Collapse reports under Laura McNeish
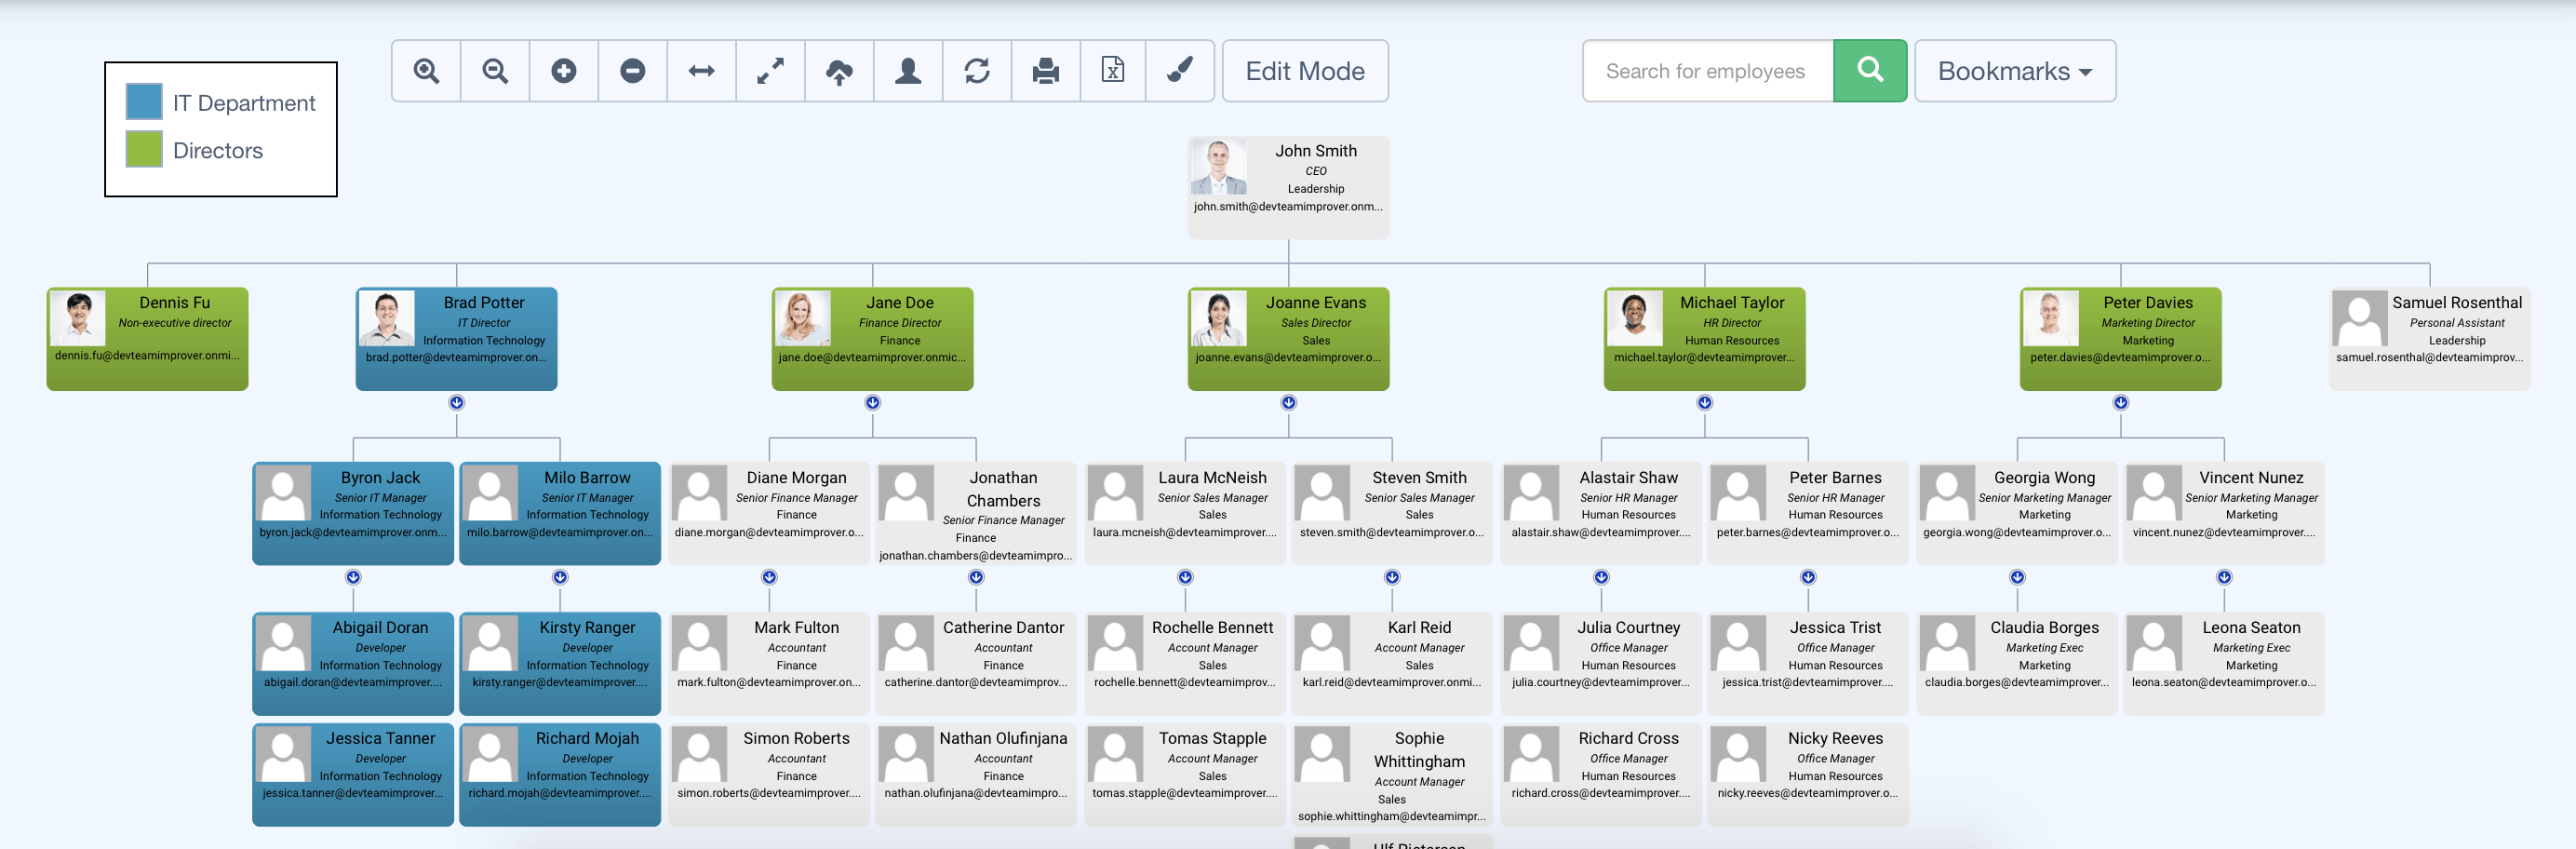The image size is (2576, 849). 1185,577
